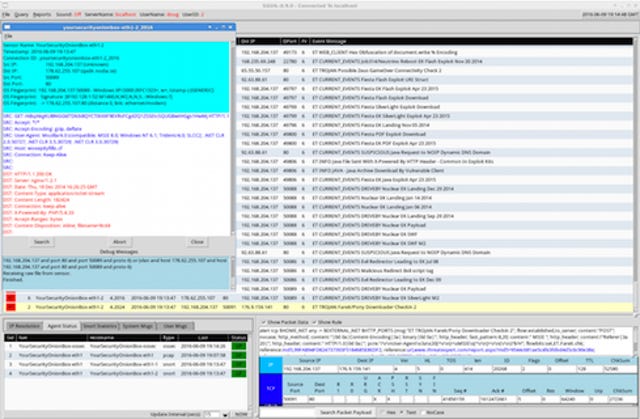This screenshot has height=419, width=640.
Task: Toggle the Show Packet Data checkbox
Action: coord(261,322)
